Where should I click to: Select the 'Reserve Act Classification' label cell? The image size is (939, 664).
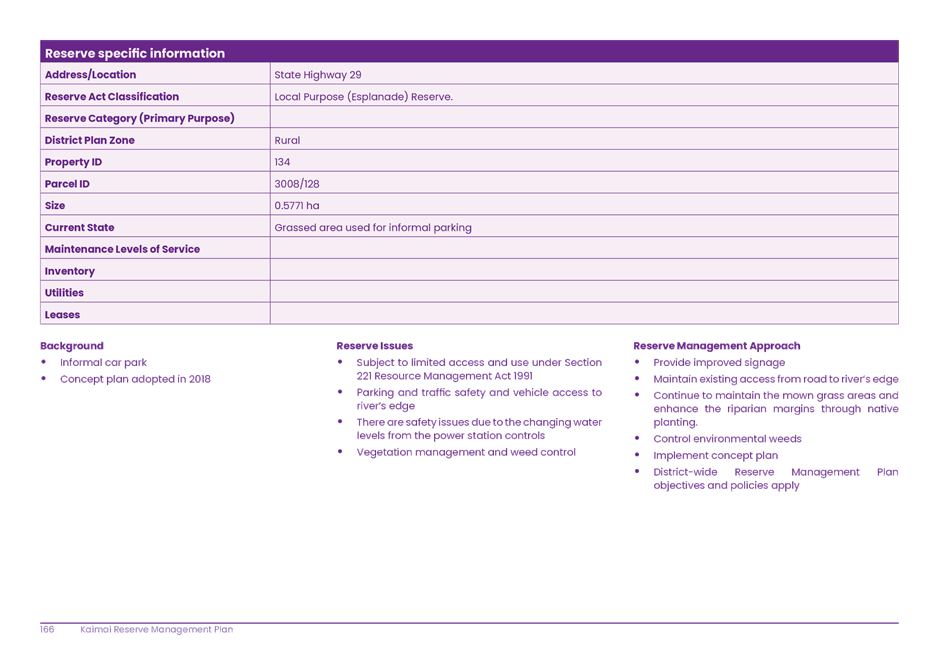[x=112, y=97]
